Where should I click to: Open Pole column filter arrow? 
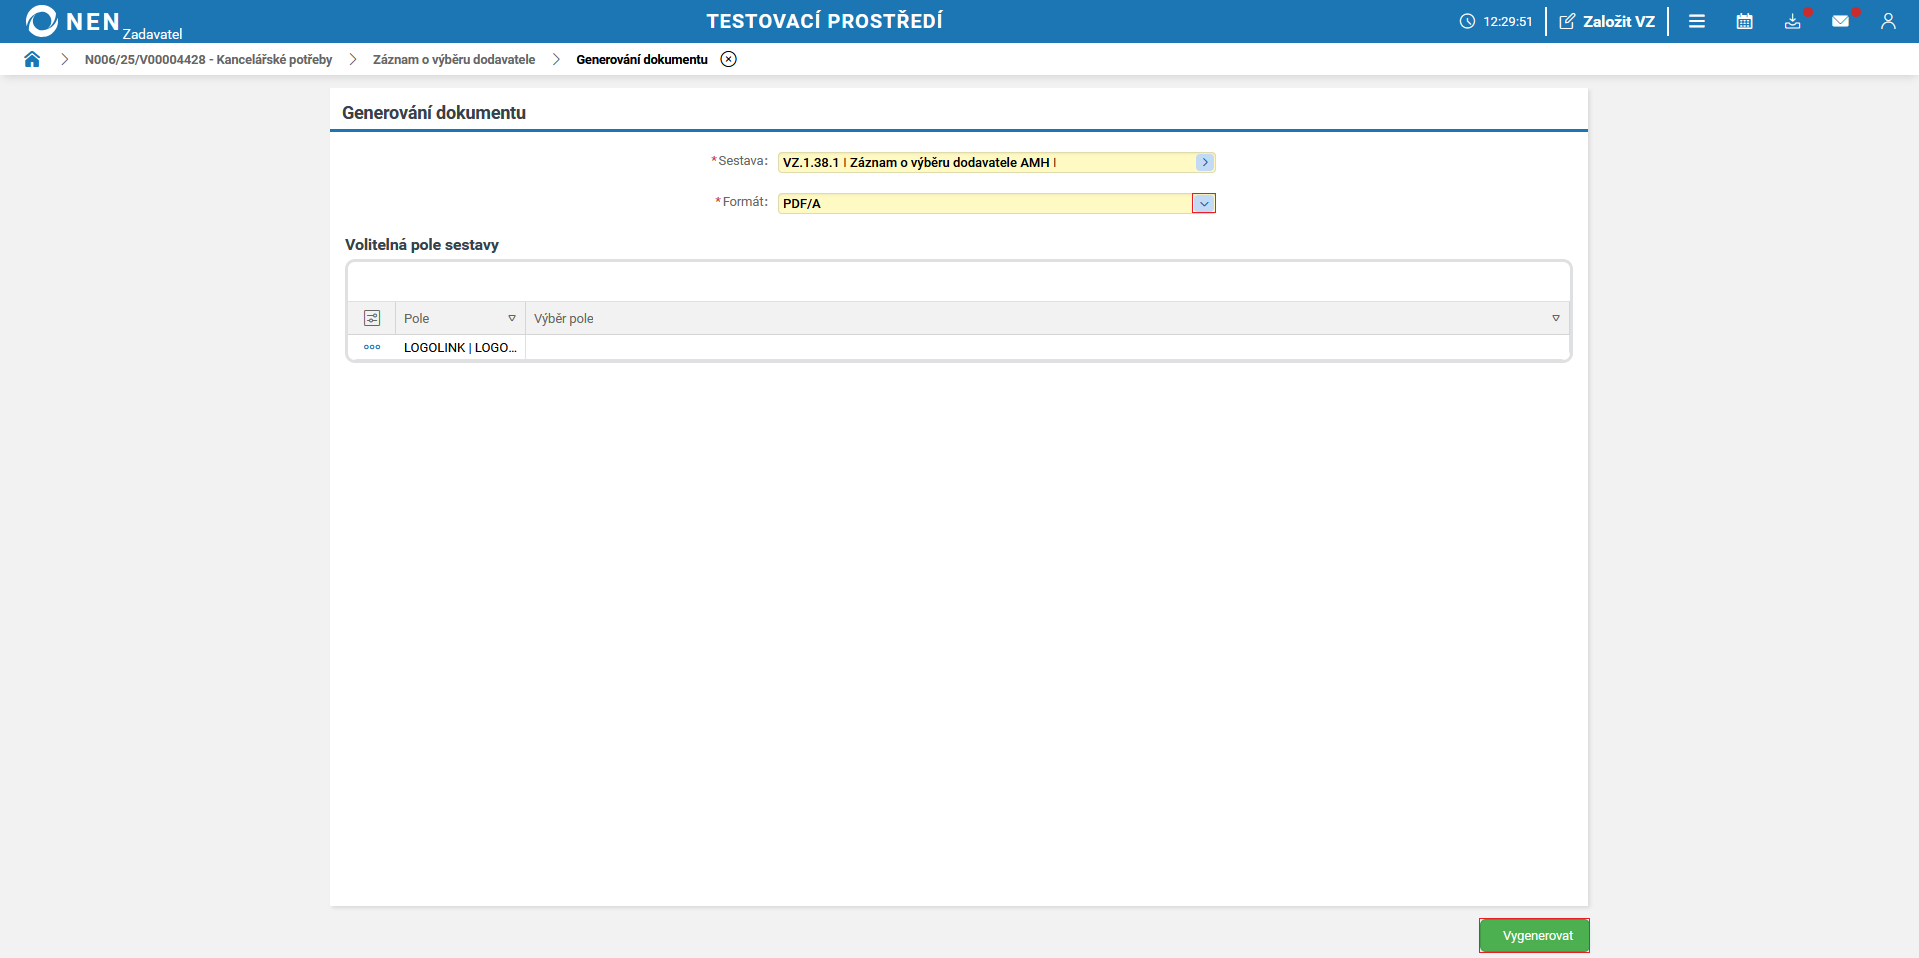[512, 318]
